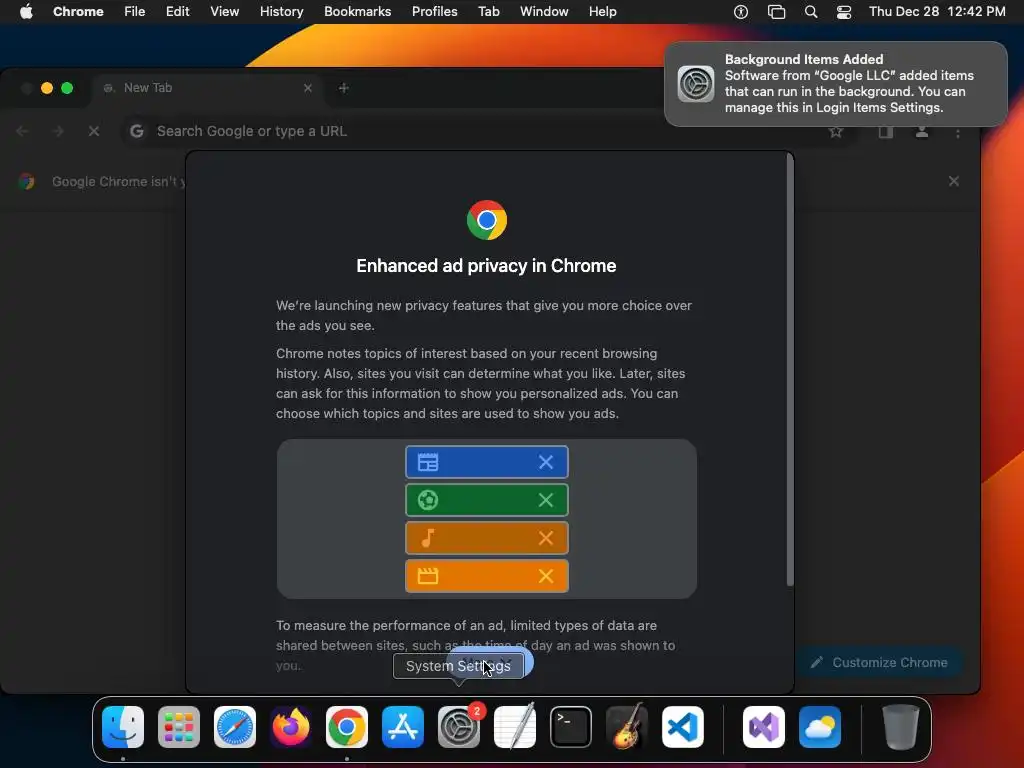
Task: Open the Trash in the dock
Action: click(901, 727)
